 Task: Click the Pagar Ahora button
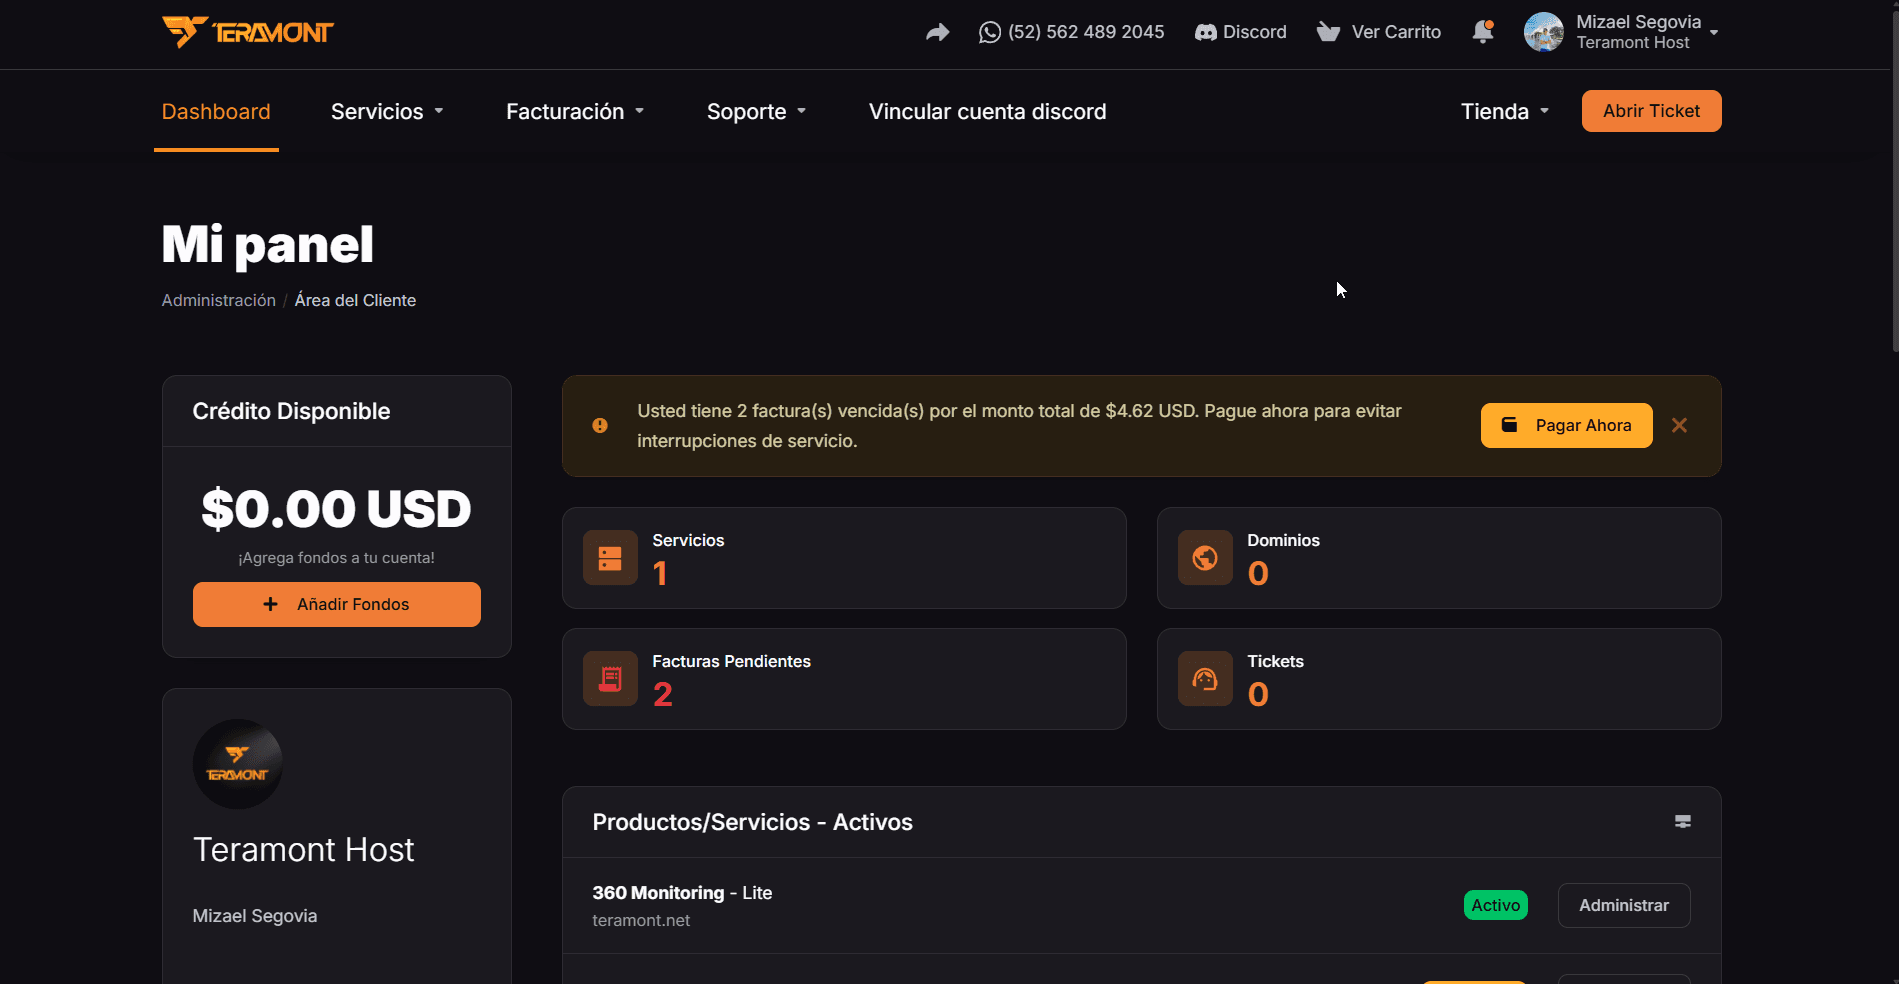pos(1566,426)
